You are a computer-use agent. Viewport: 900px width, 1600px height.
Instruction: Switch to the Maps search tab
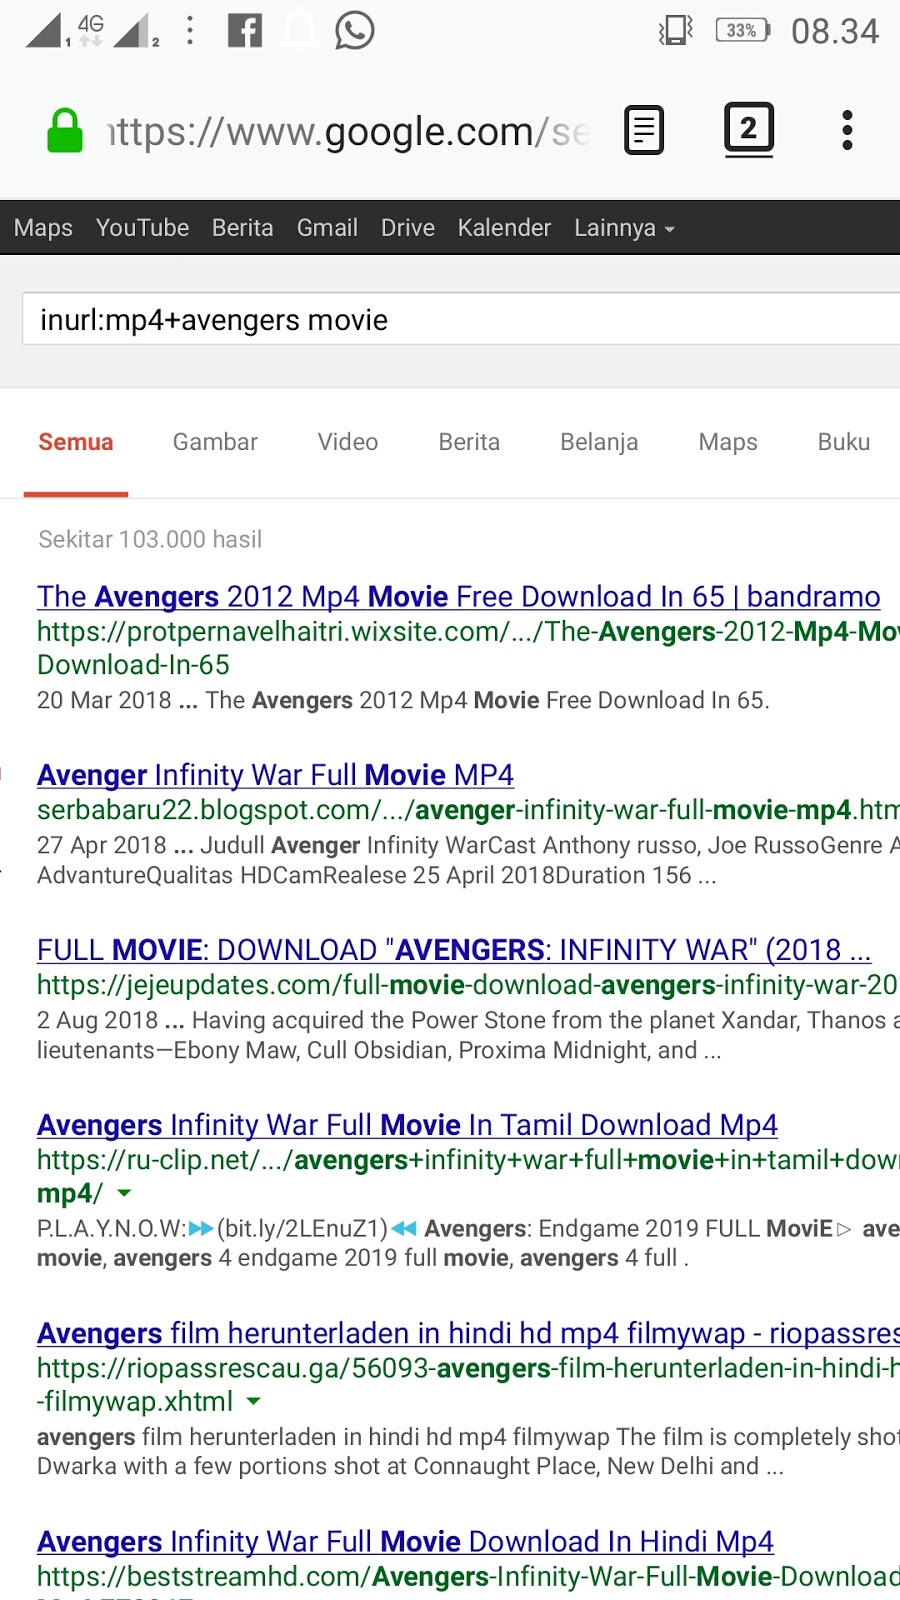(728, 442)
